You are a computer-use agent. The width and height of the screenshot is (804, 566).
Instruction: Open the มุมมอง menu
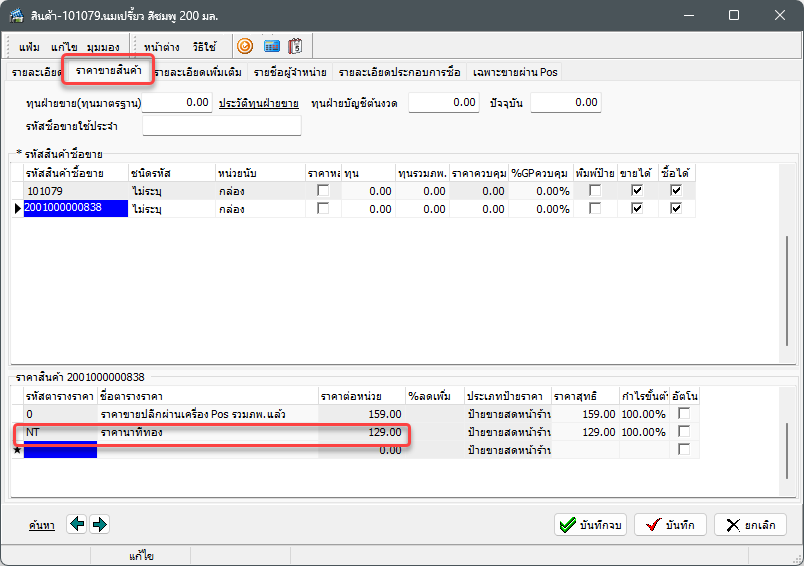point(102,47)
